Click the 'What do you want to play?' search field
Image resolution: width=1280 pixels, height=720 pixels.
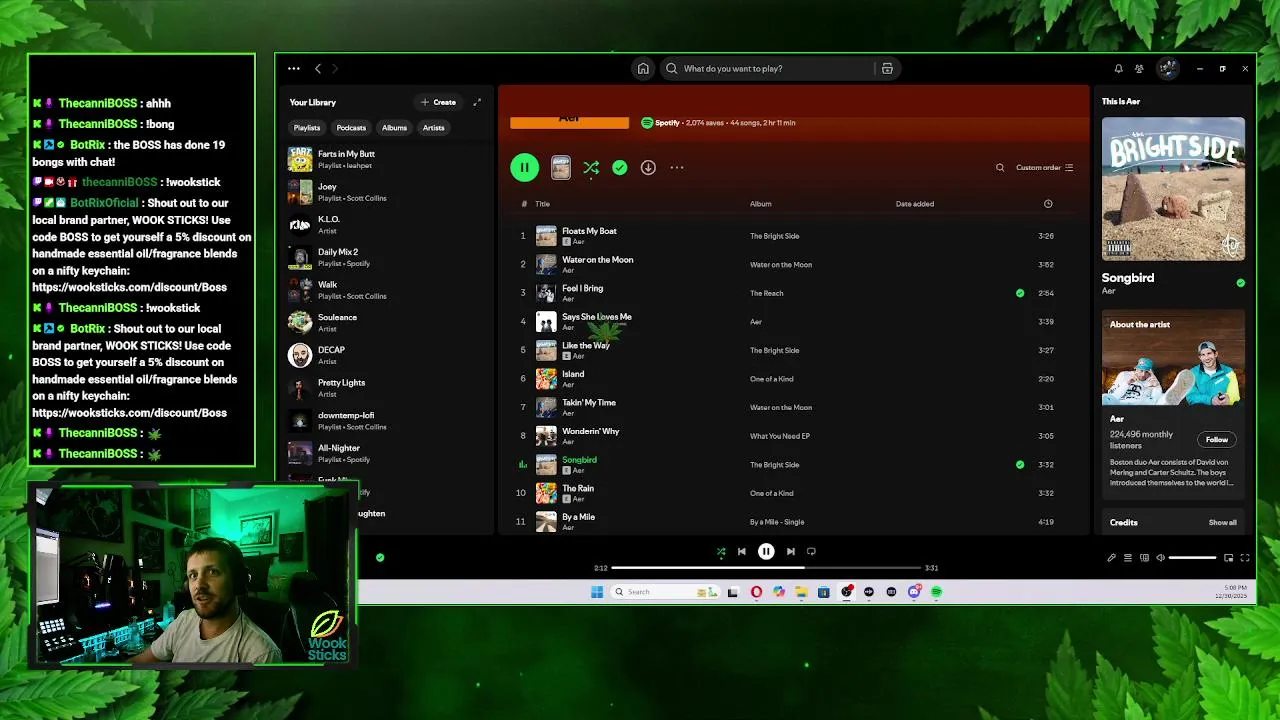coord(768,69)
